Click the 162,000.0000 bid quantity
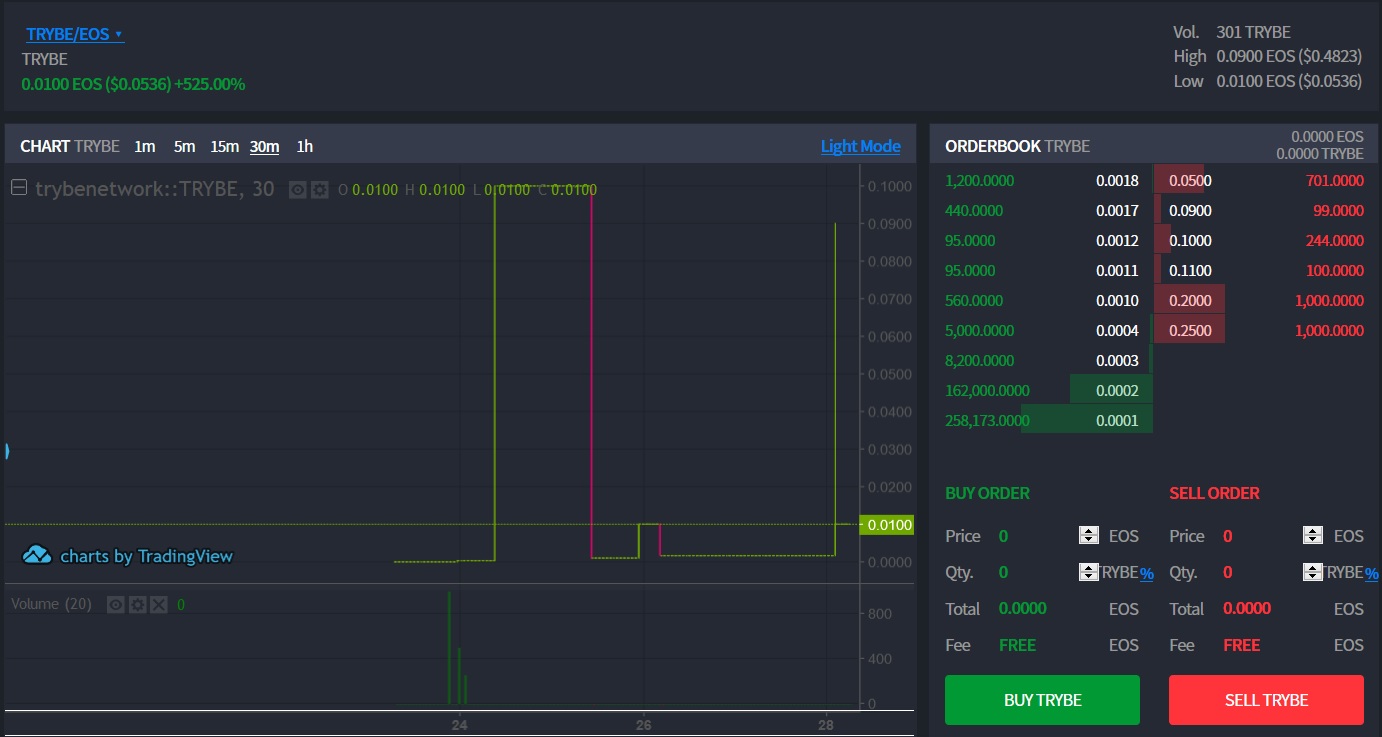1382x737 pixels. point(987,391)
